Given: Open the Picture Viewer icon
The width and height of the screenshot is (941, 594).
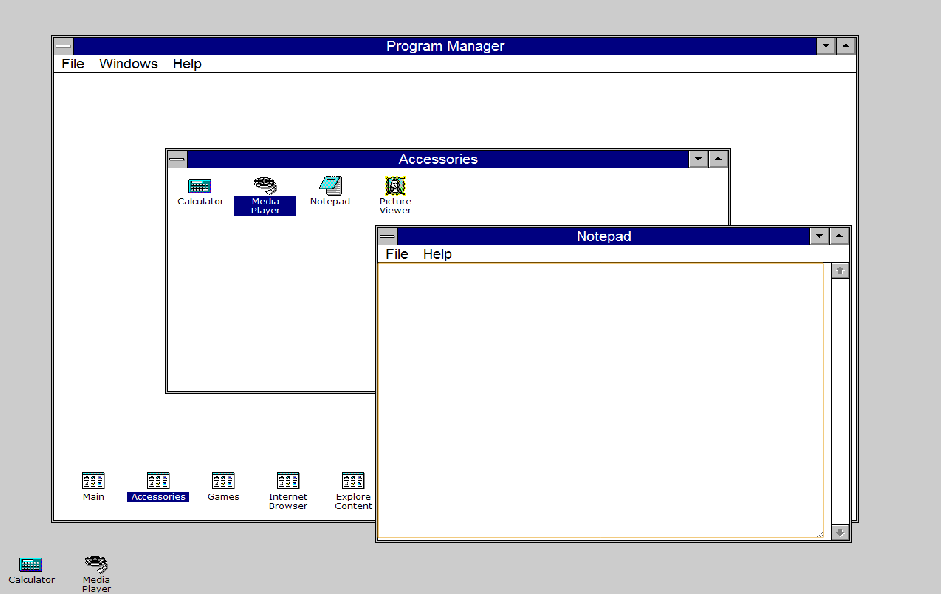Looking at the screenshot, I should click(x=394, y=191).
